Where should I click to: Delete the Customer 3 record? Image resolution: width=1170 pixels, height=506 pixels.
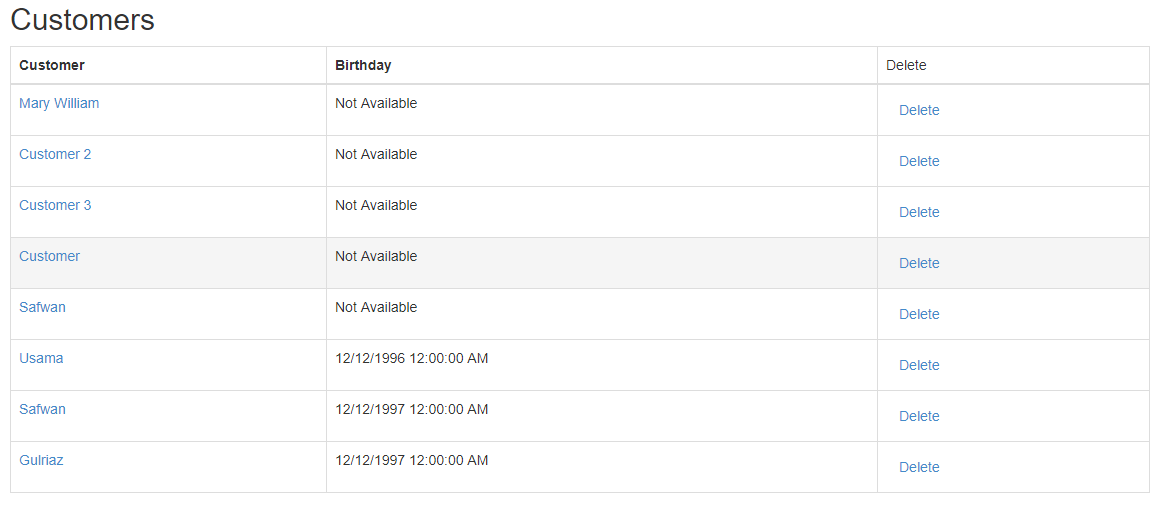919,212
